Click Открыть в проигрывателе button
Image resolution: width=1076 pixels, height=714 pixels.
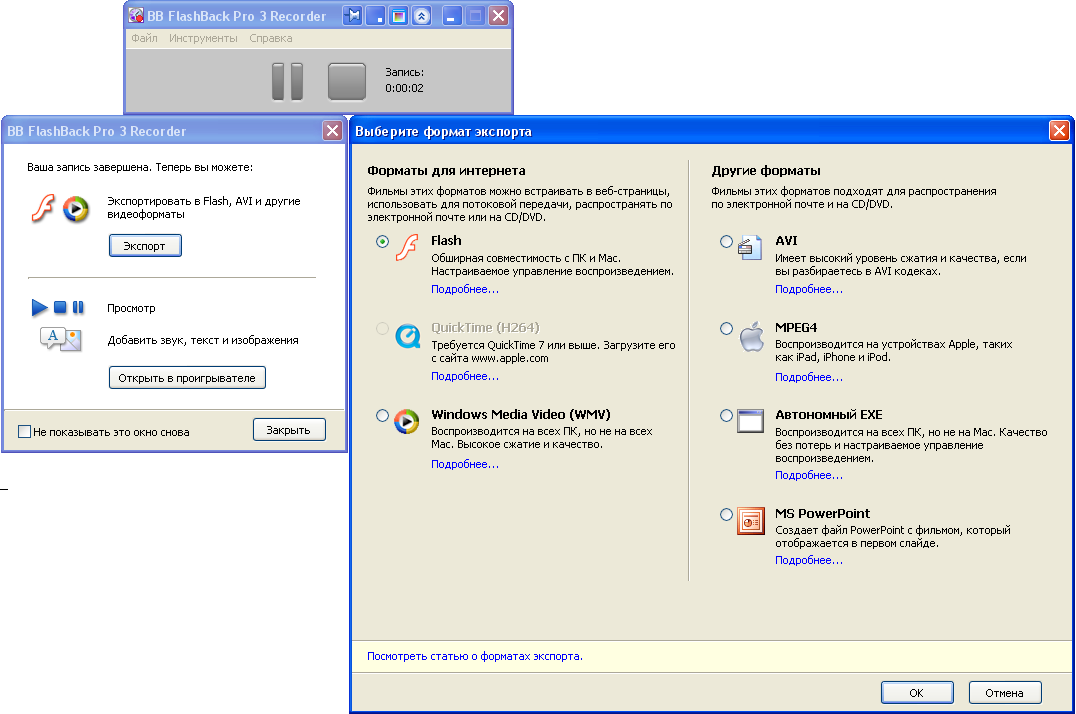[187, 377]
